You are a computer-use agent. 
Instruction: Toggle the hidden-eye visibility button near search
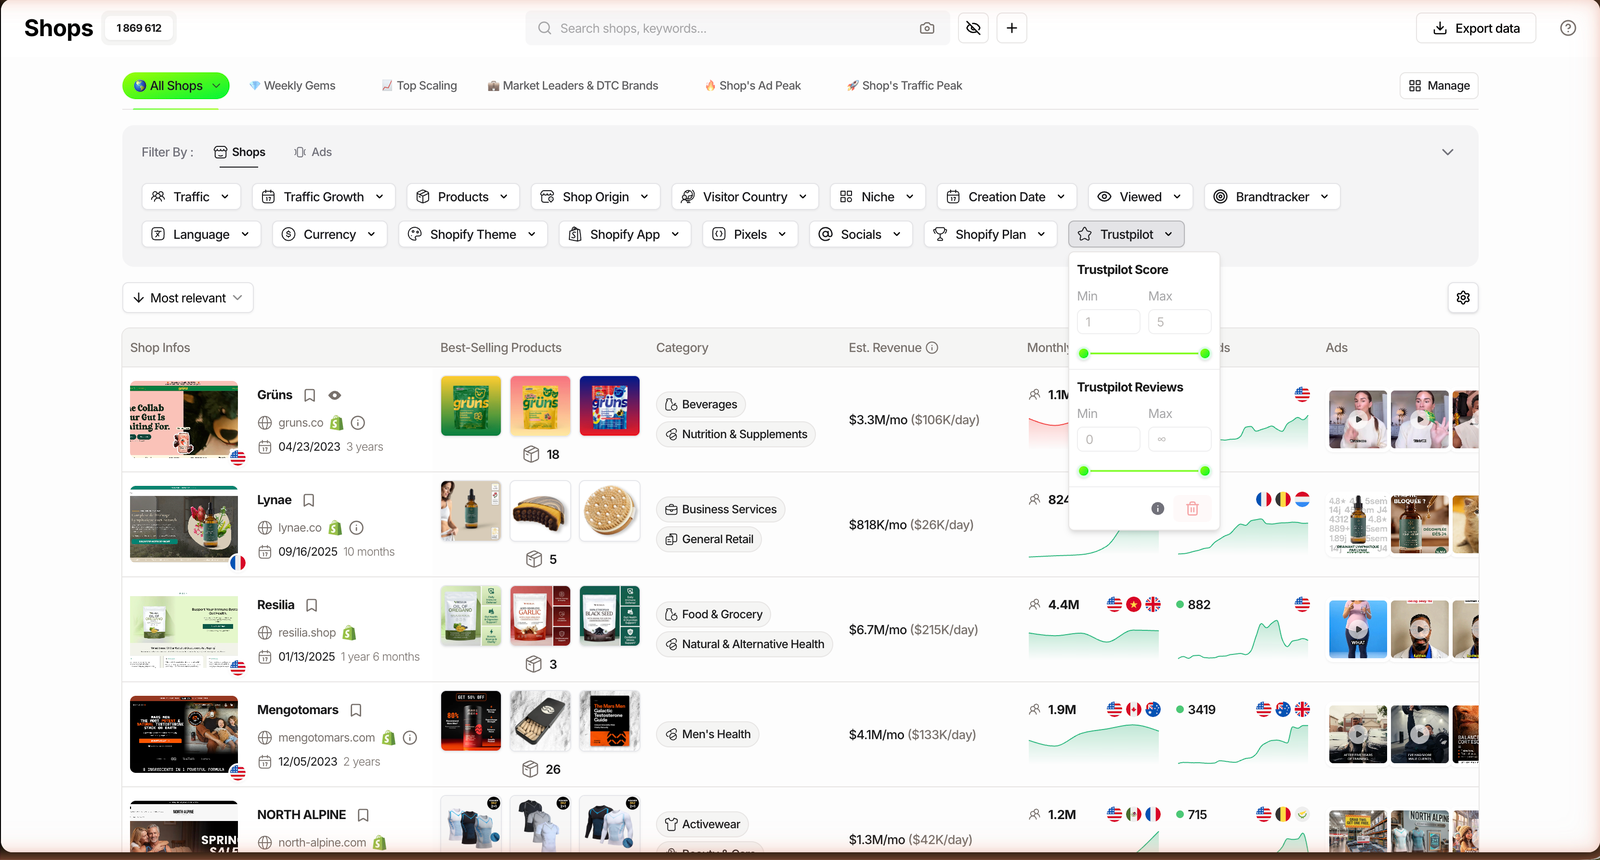pos(973,28)
